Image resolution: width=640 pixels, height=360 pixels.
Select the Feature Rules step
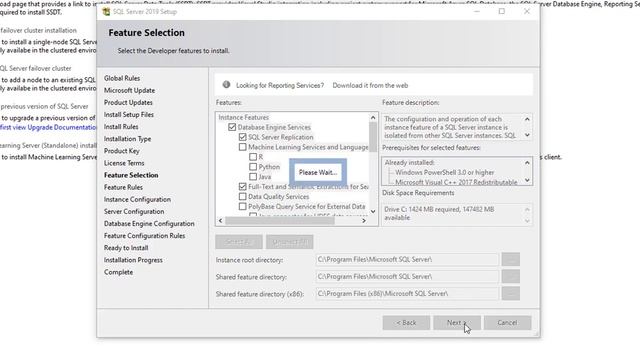point(123,187)
